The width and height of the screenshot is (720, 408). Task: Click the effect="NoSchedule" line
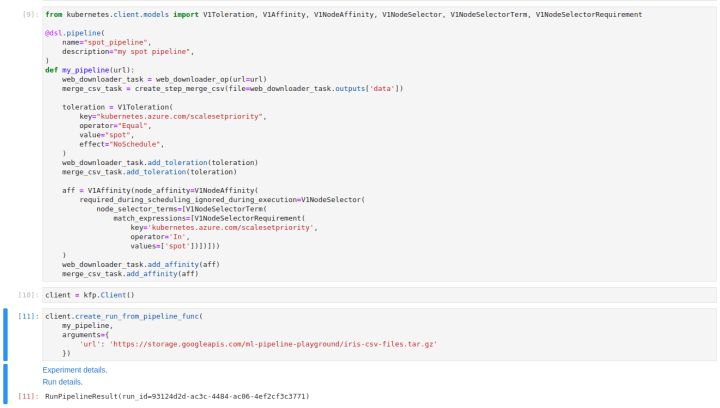[x=122, y=144]
